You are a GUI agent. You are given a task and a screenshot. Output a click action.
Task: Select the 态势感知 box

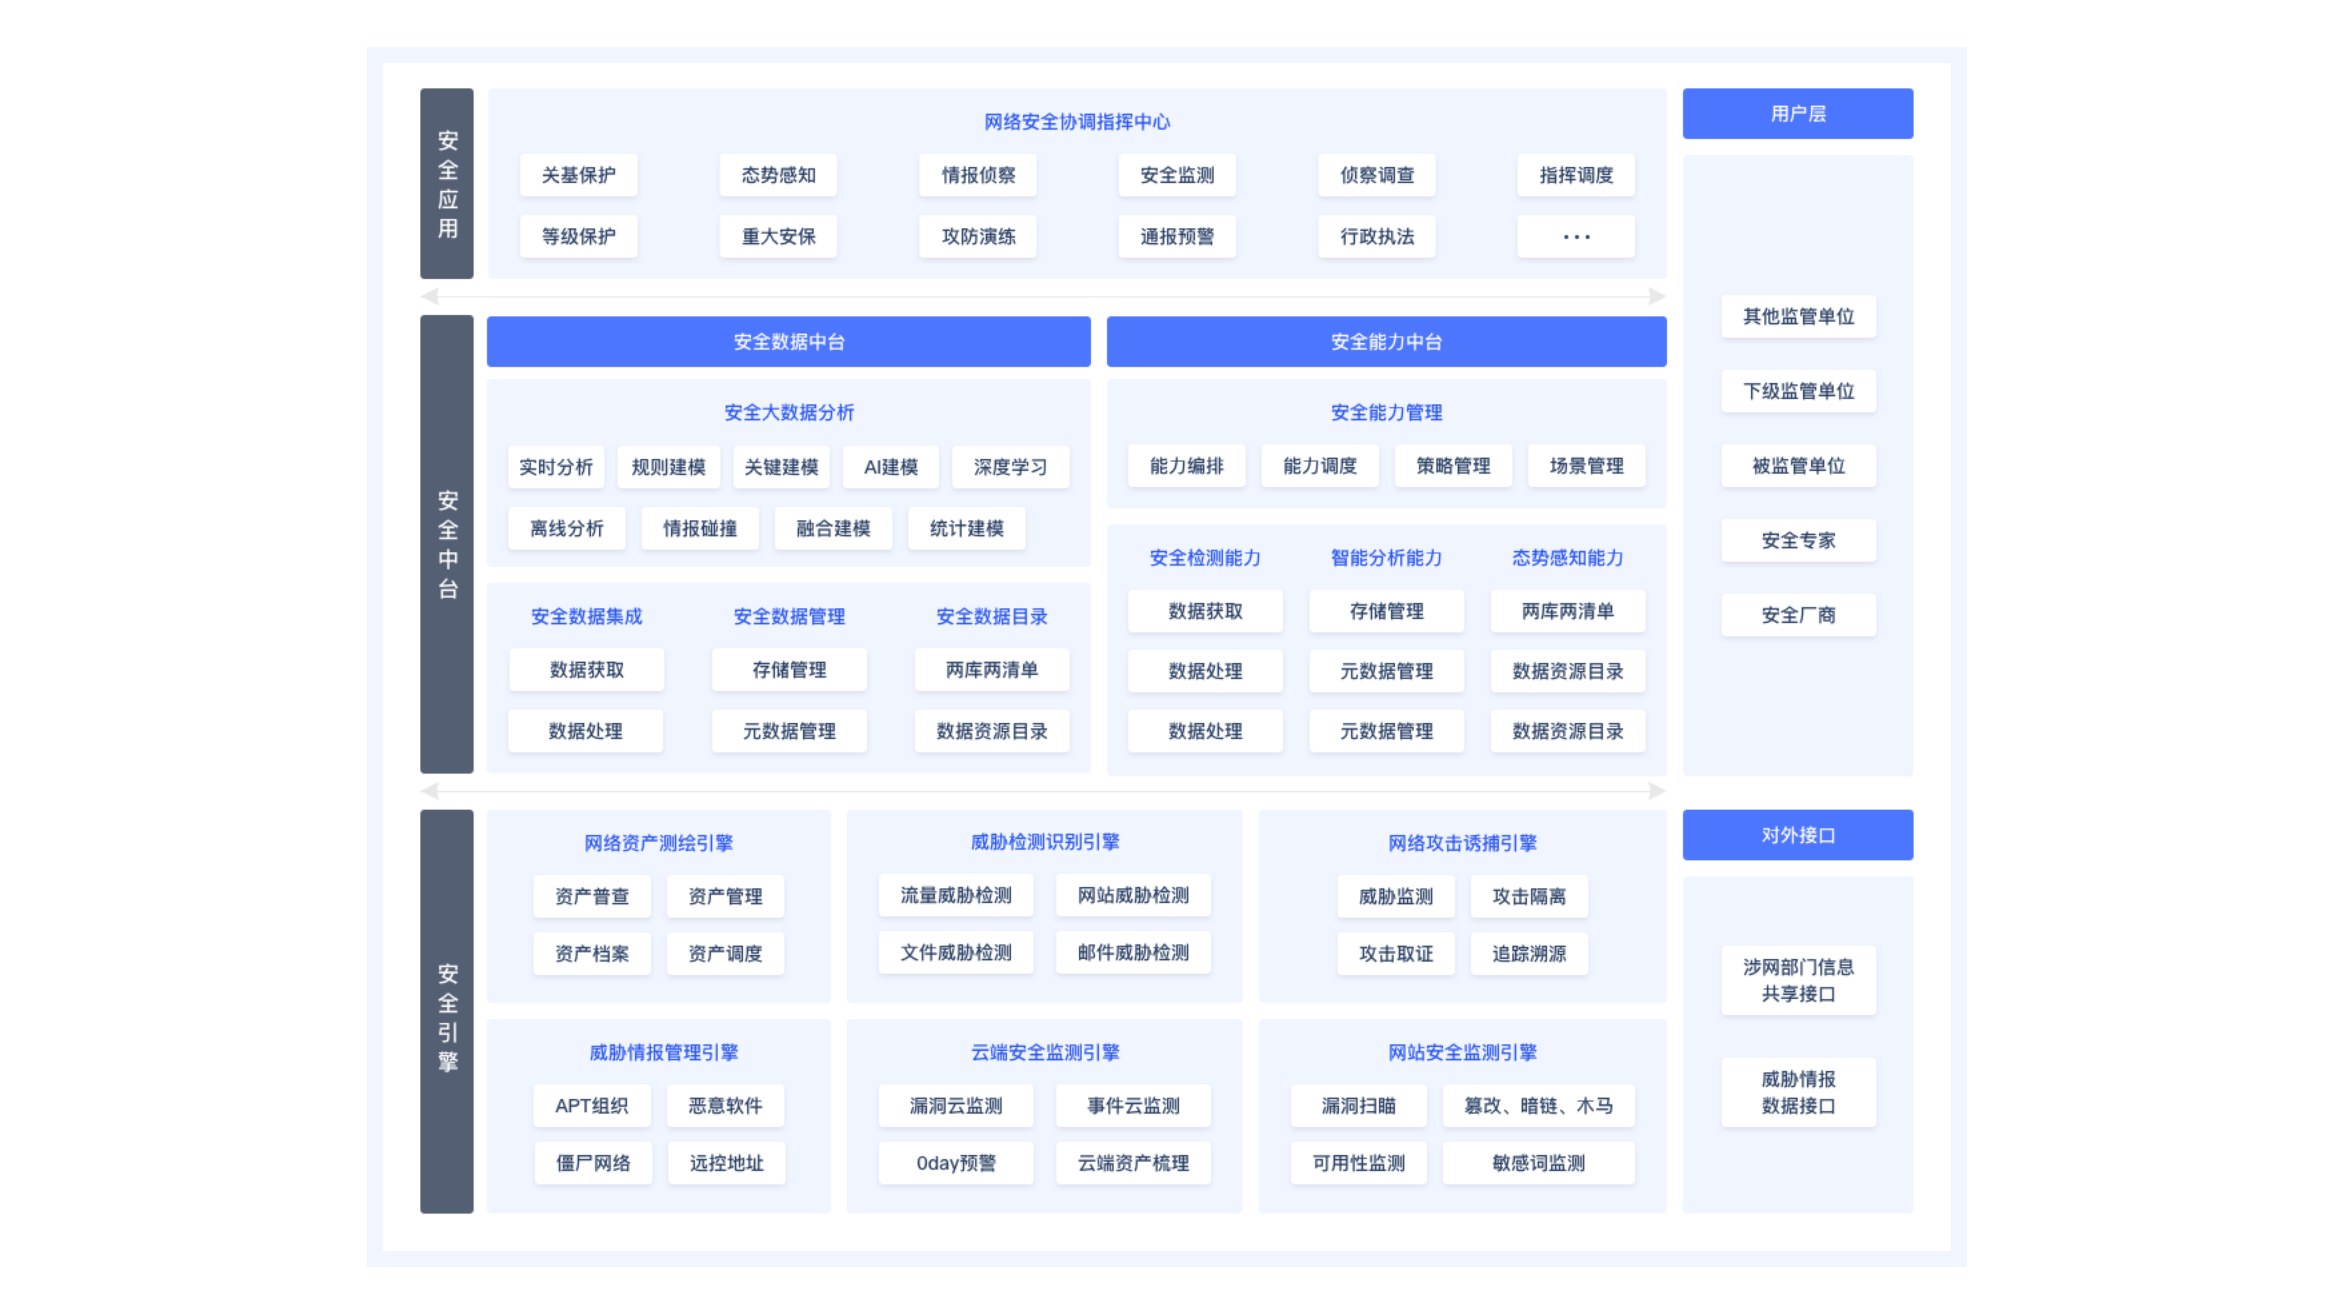click(x=778, y=175)
